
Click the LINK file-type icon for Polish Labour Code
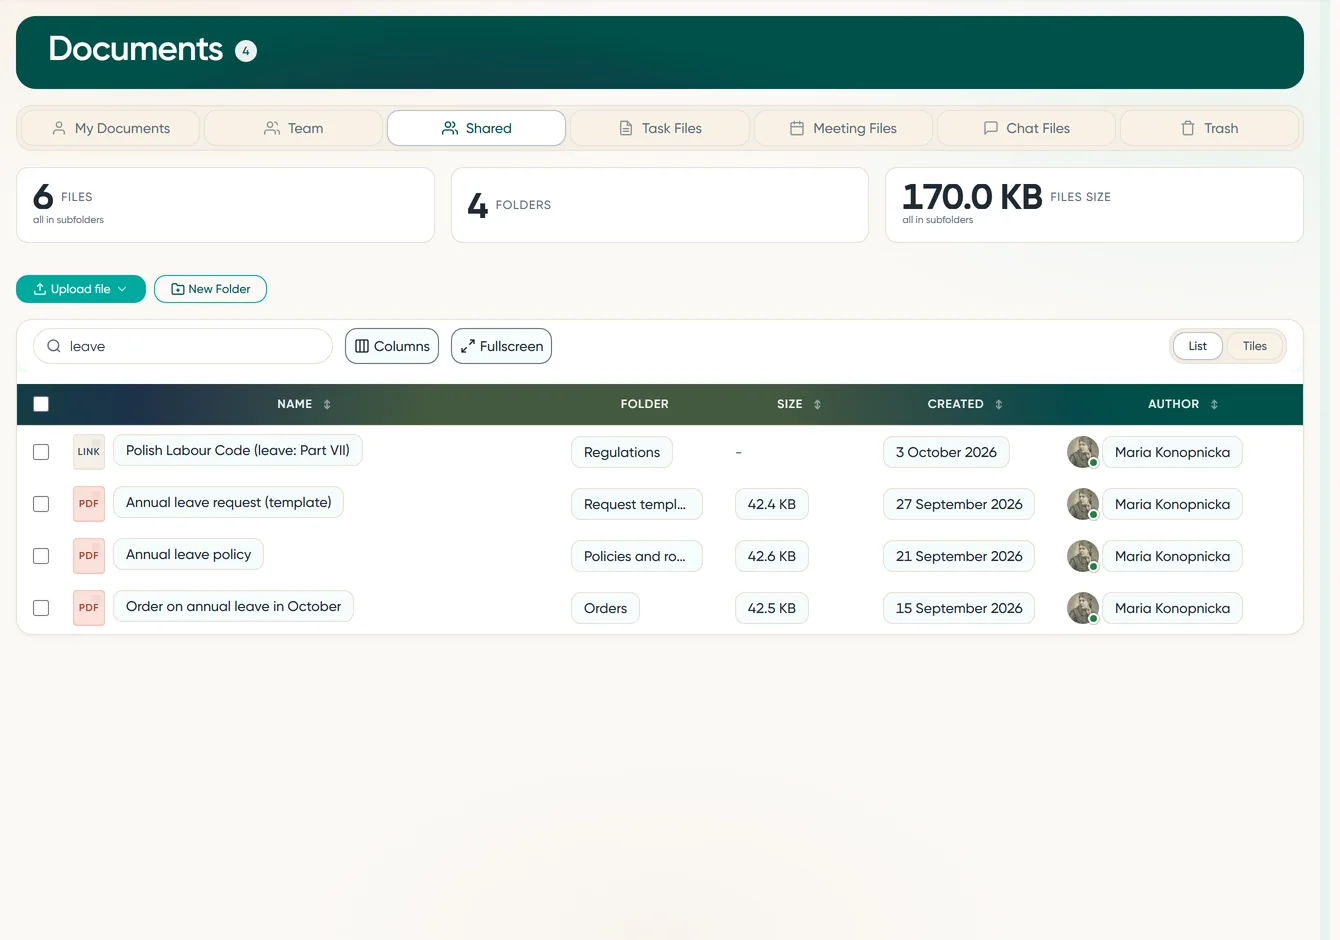tap(89, 452)
